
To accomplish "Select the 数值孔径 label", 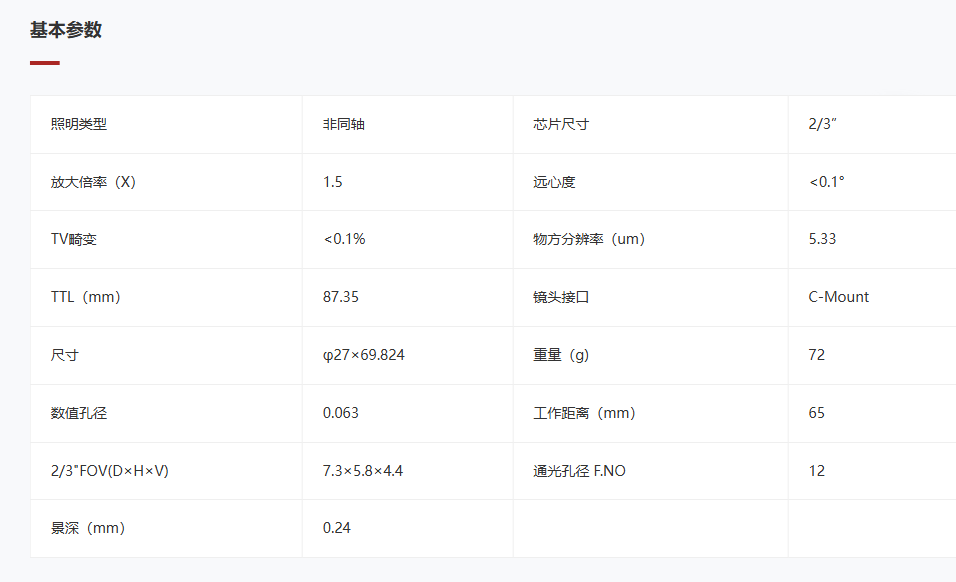I will (79, 413).
